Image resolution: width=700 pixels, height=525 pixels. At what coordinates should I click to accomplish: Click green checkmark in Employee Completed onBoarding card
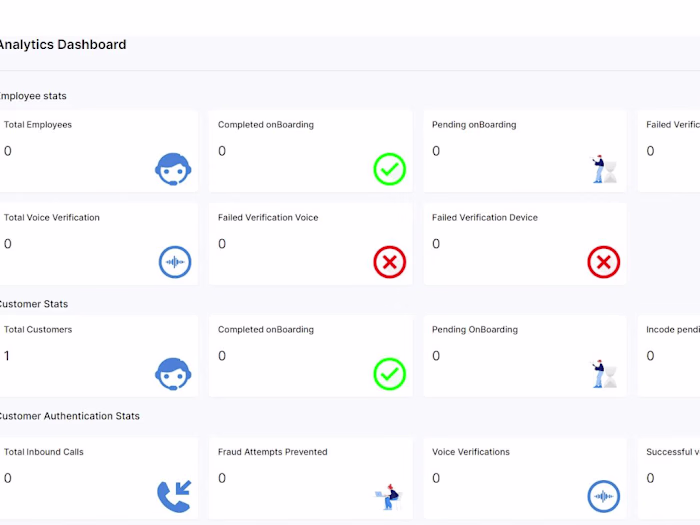point(390,169)
